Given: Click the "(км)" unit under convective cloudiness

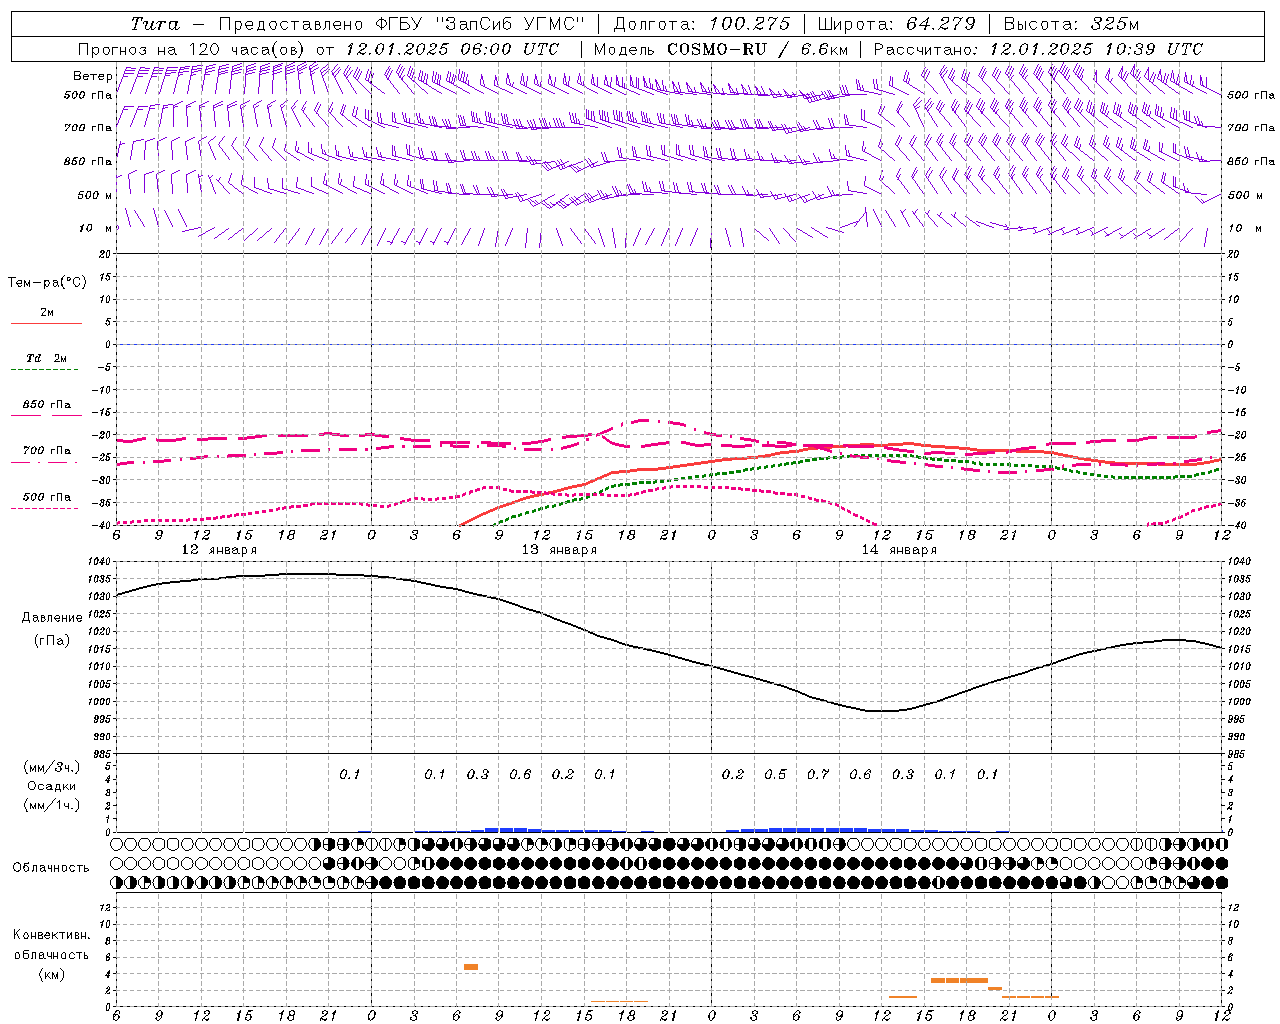Looking at the screenshot, I should point(51,974).
